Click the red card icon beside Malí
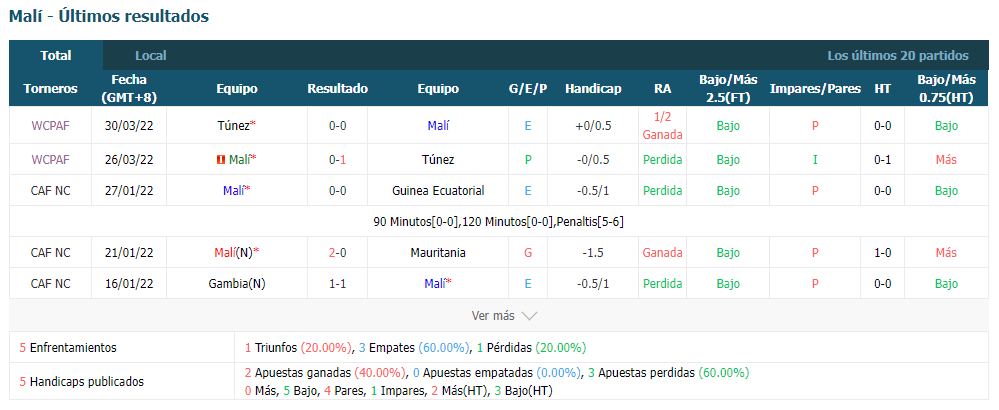Viewport: 999px width, 410px height. 221,160
